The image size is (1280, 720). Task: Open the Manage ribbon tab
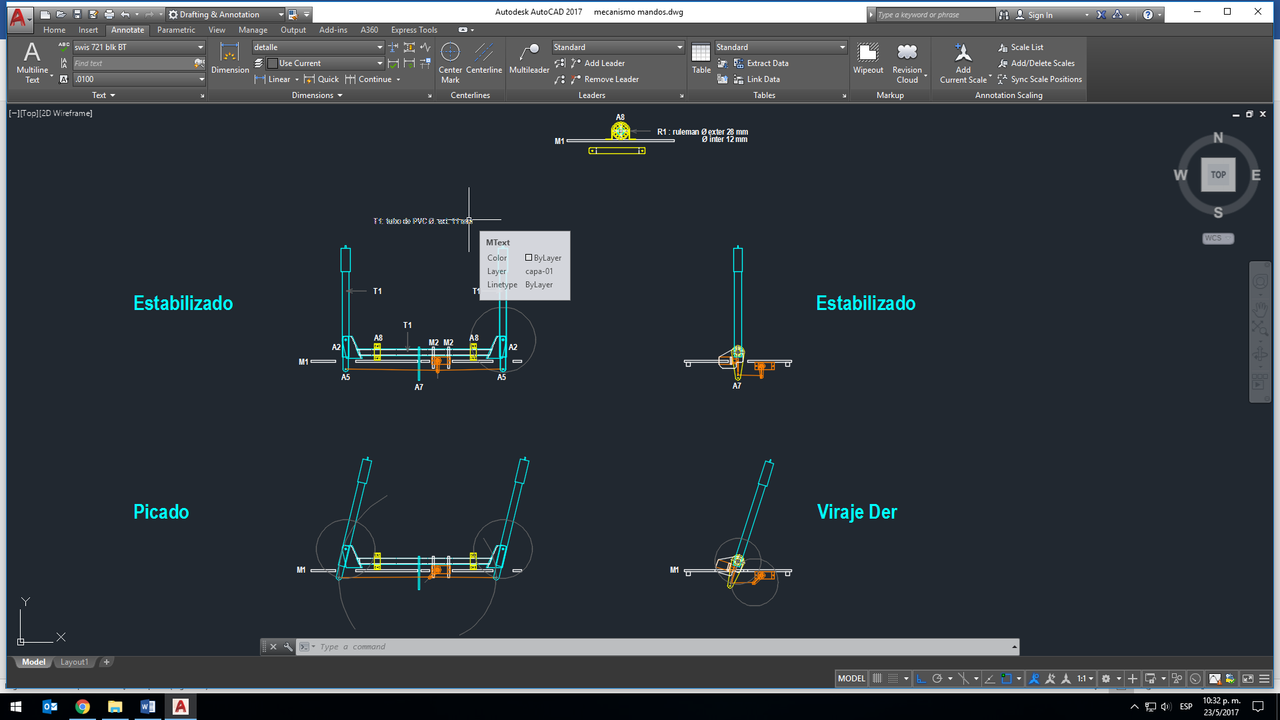point(253,30)
